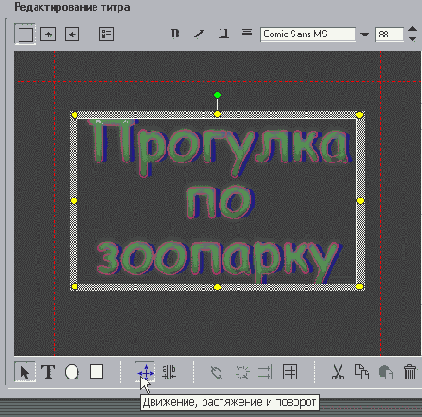The height and width of the screenshot is (417, 422).
Task: Select the arrow selection tool
Action: [25, 372]
